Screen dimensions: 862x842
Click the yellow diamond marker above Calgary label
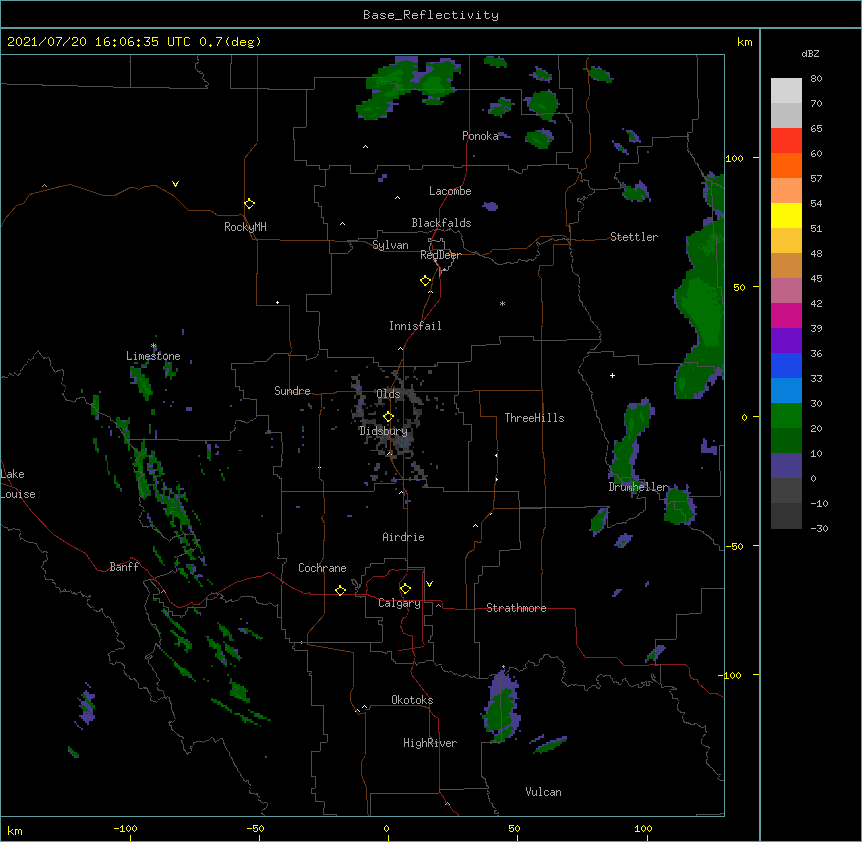click(405, 589)
